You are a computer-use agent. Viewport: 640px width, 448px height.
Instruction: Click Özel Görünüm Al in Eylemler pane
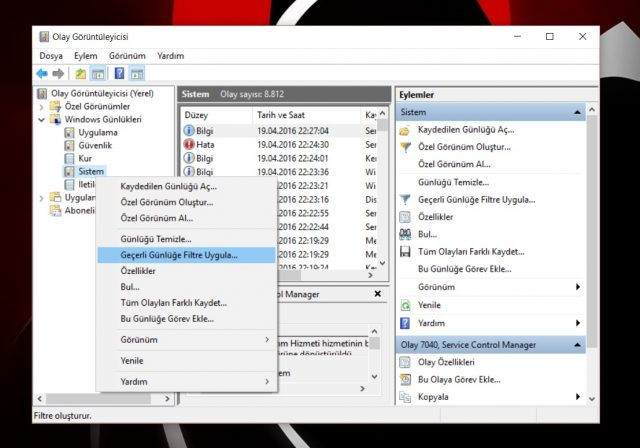(454, 164)
